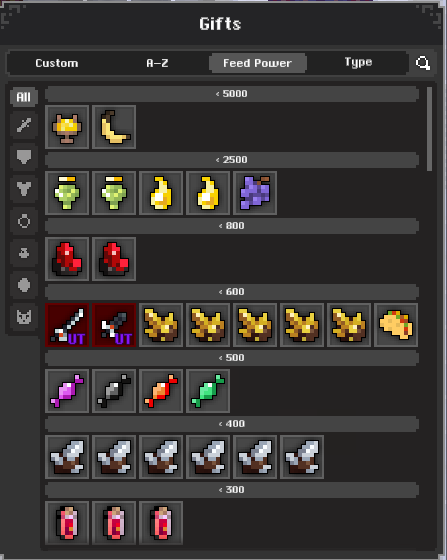The width and height of the screenshot is (447, 560).
Task: Switch to the A-Z sort tab
Action: click(157, 63)
